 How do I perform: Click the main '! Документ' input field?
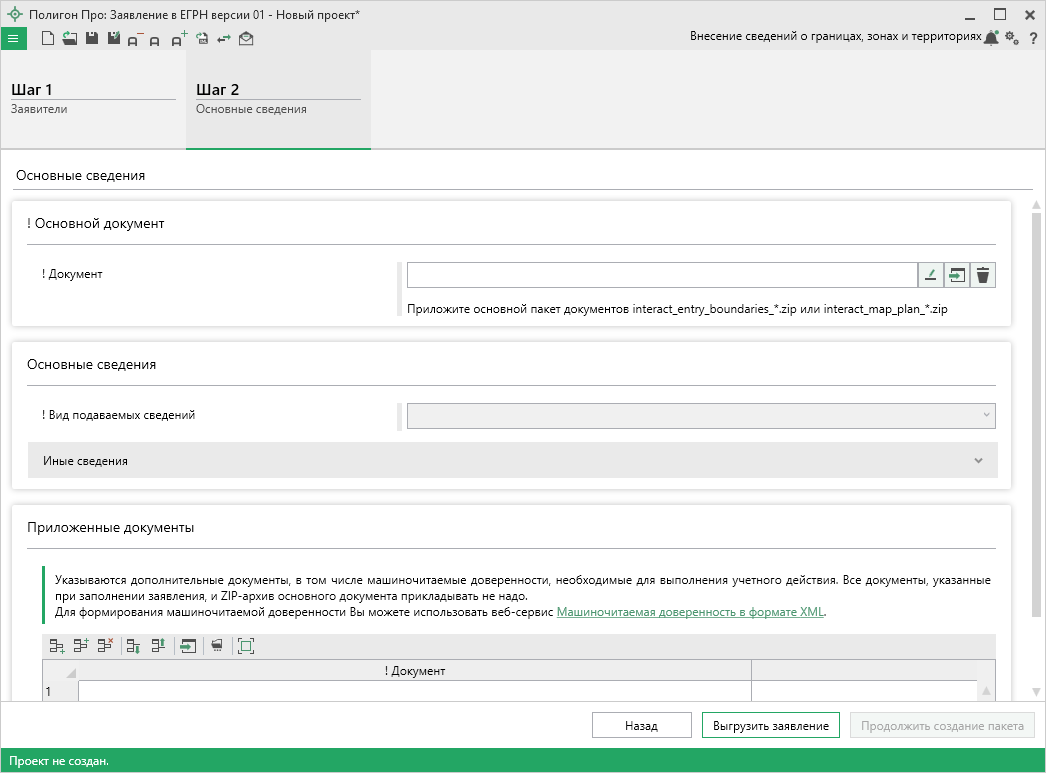661,275
